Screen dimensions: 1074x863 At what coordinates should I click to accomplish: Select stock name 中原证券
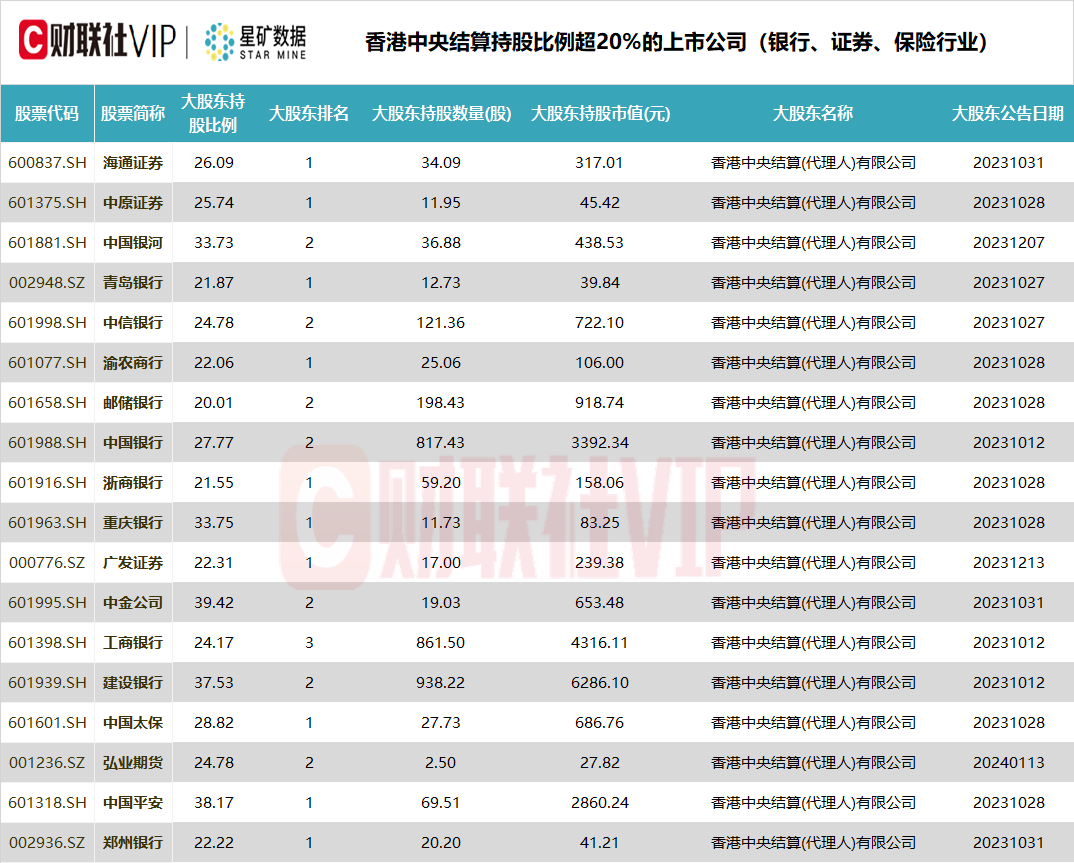point(133,203)
